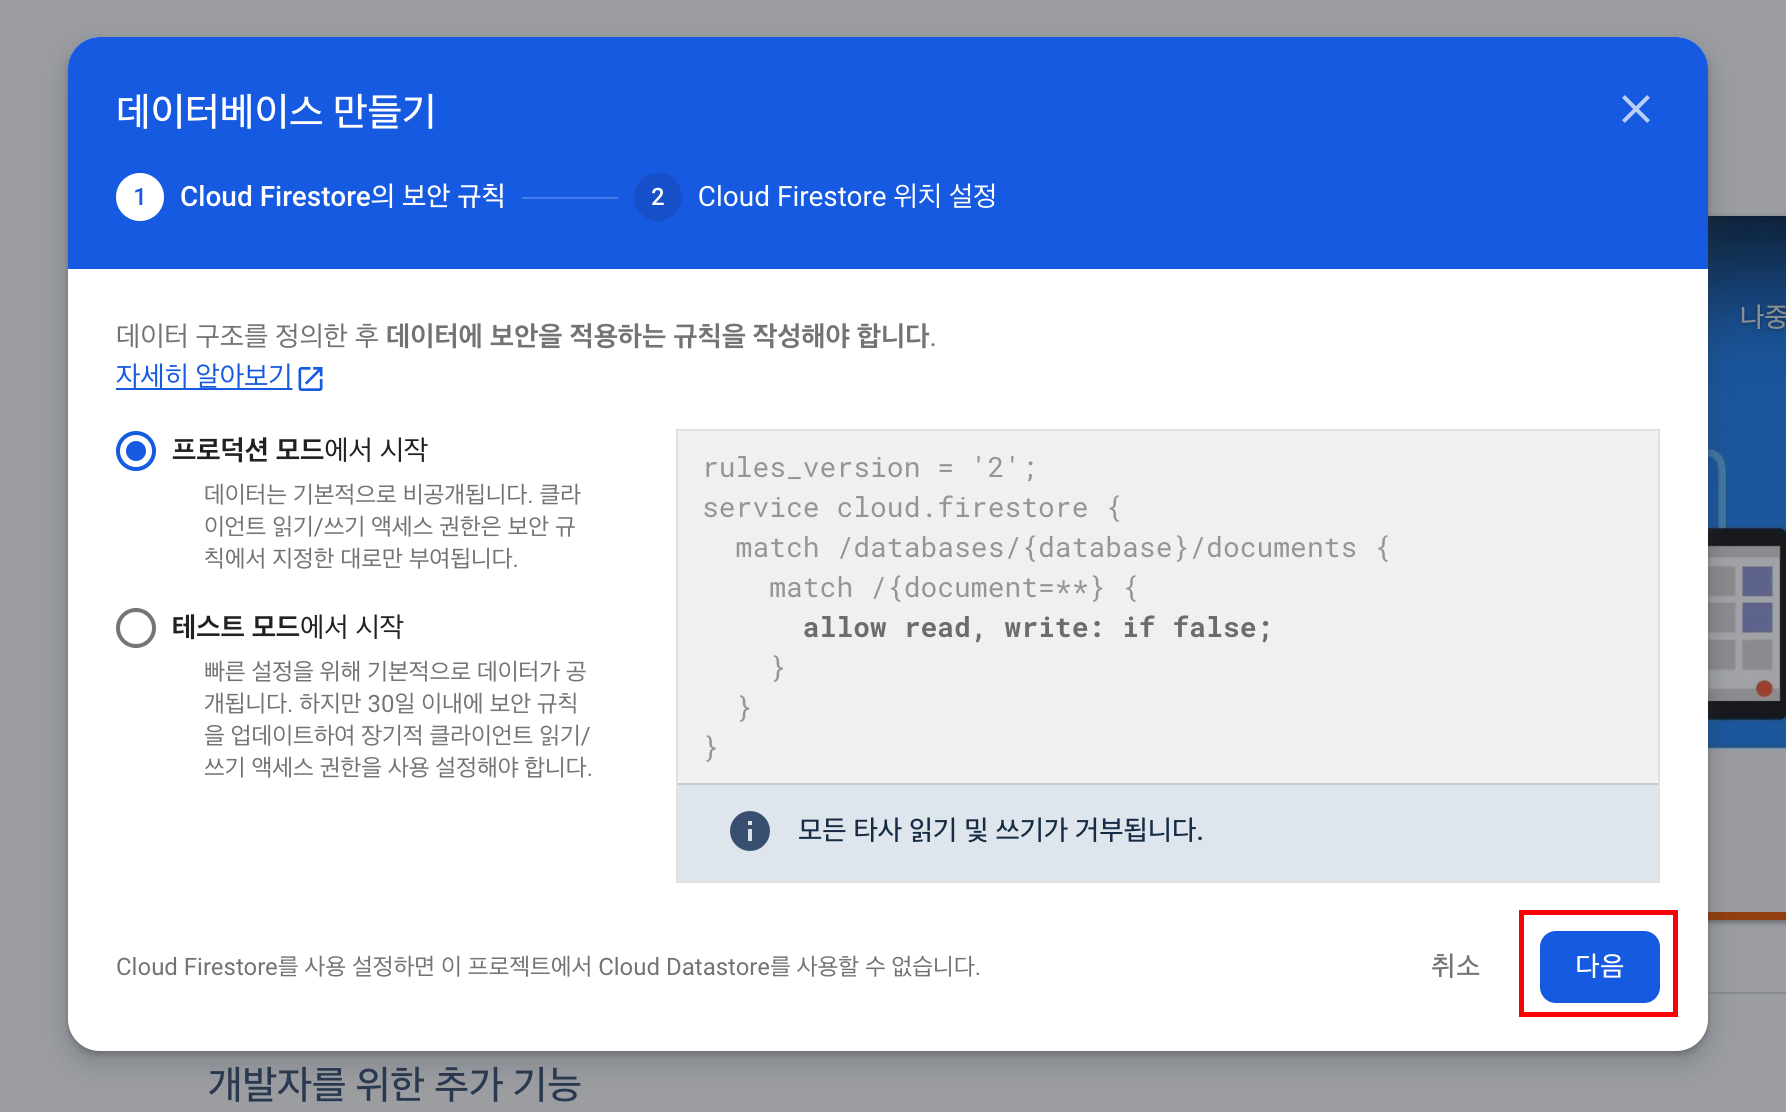Click the 테스트 모드에서 시작 label text

pos(288,626)
